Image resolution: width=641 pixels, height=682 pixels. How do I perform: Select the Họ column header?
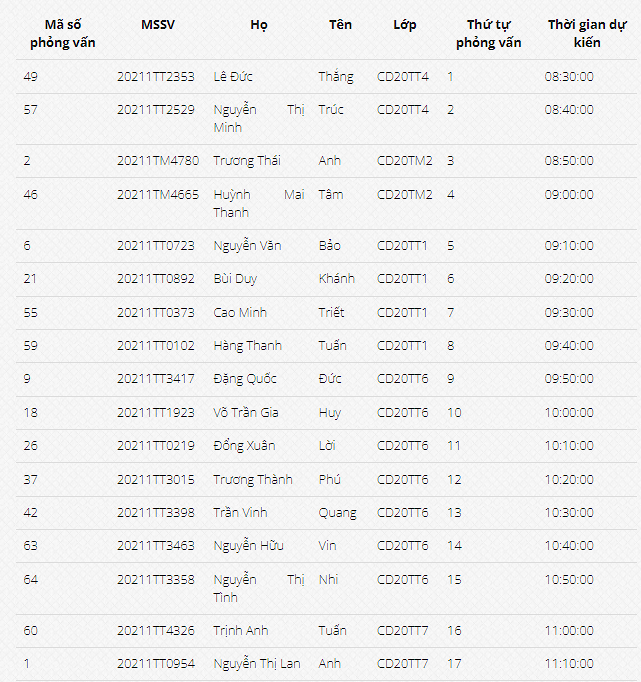[x=259, y=25]
